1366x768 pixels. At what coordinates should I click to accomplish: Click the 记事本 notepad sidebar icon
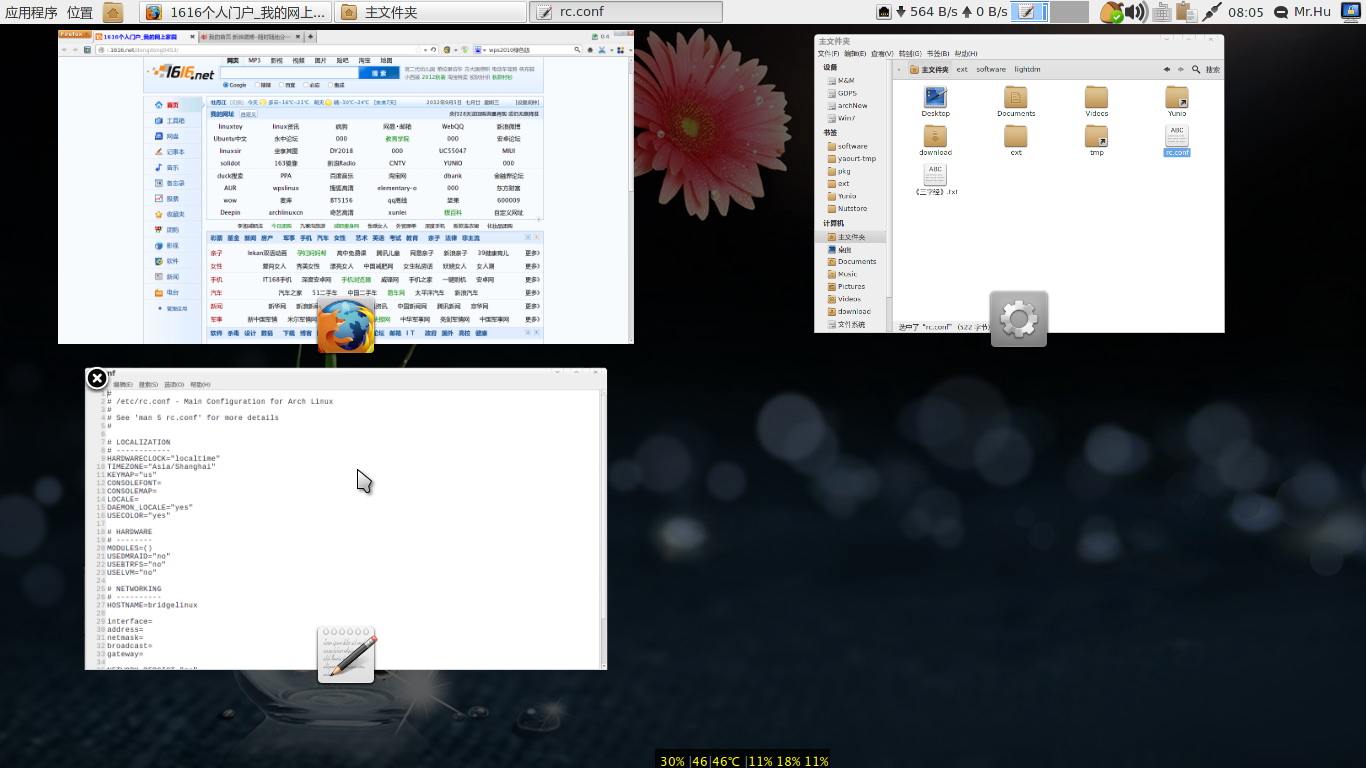pos(159,151)
